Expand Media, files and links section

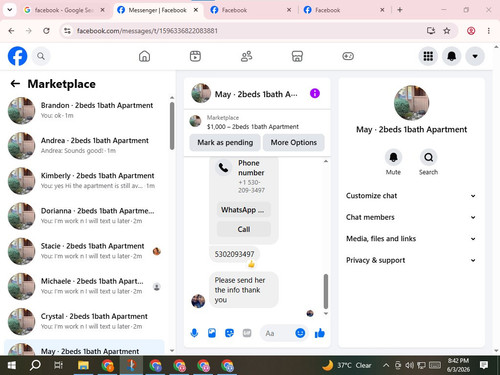point(411,239)
